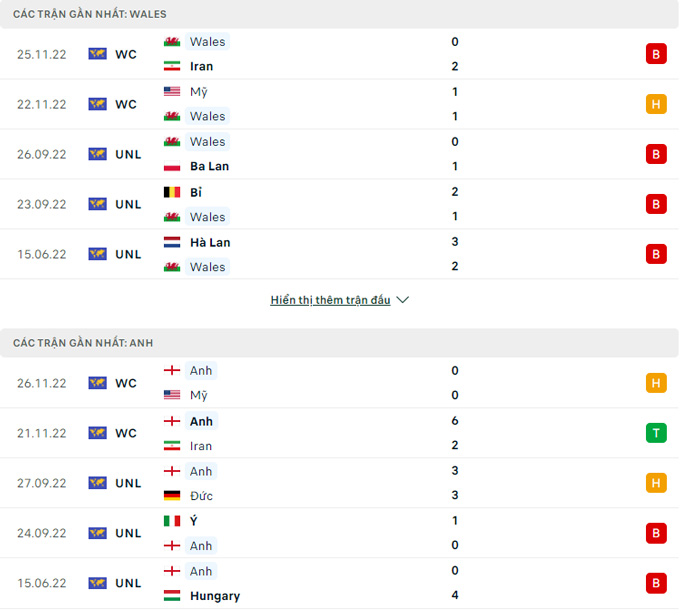Click the red B badge for Anh vs Hungary
The width and height of the screenshot is (680, 615).
tap(656, 583)
